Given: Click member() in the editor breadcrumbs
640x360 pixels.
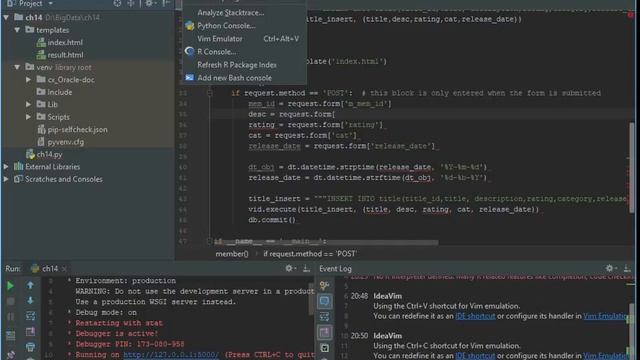Looking at the screenshot, I should (x=231, y=254).
